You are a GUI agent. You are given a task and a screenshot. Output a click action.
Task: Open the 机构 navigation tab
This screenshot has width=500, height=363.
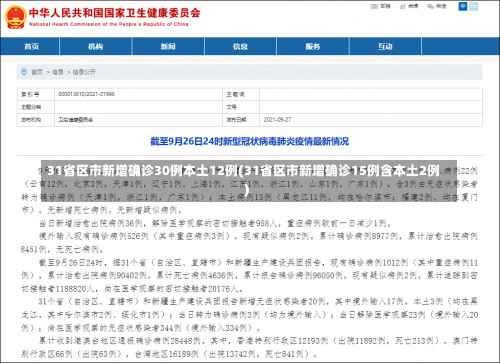[96, 46]
